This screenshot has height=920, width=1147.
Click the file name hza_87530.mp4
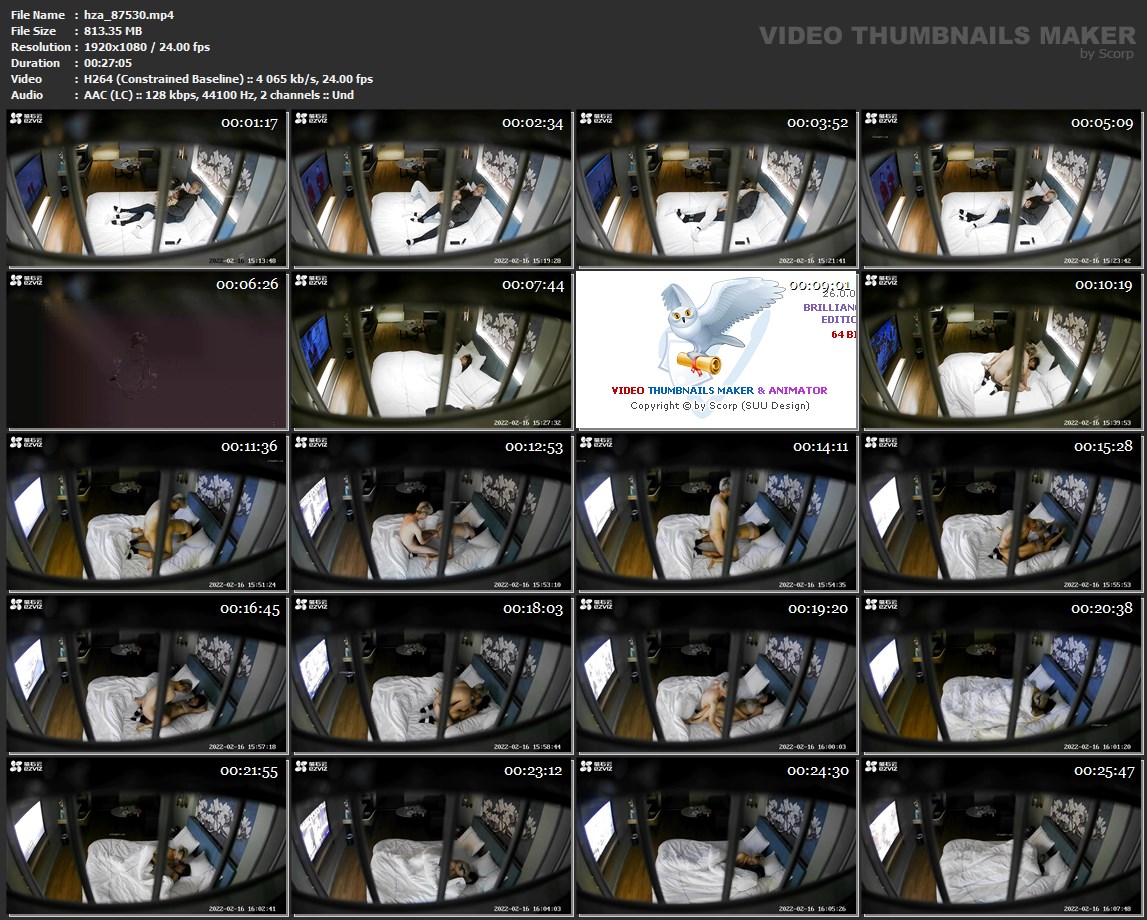point(129,15)
